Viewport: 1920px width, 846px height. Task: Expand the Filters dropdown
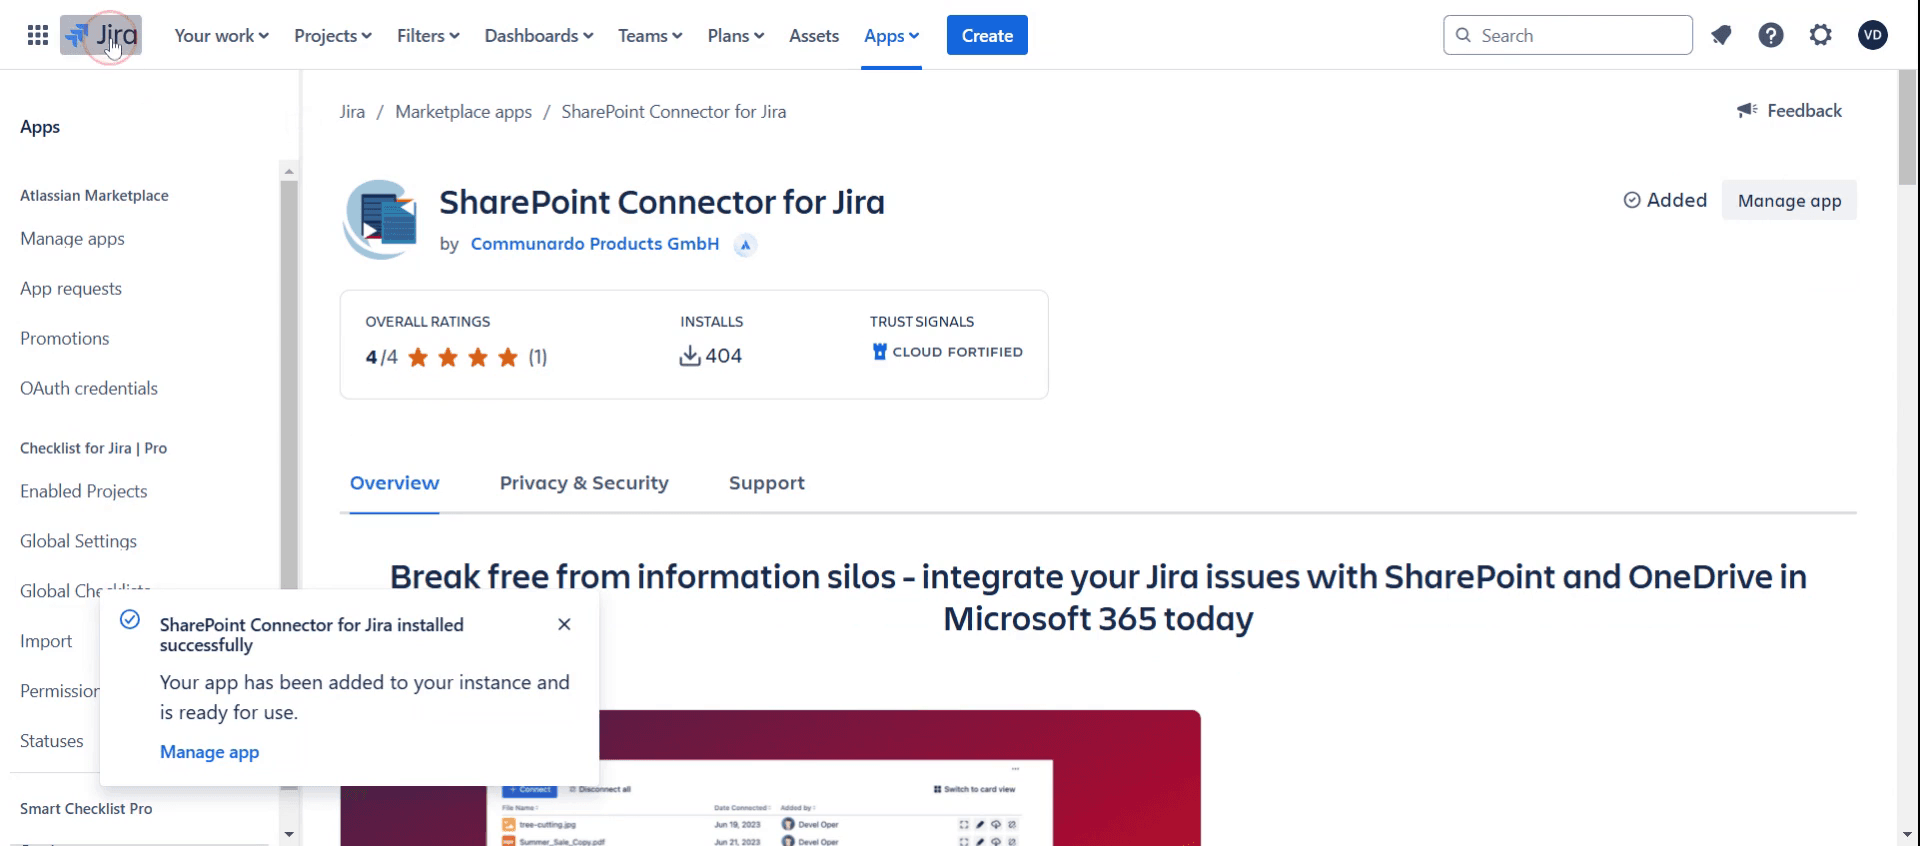[428, 36]
